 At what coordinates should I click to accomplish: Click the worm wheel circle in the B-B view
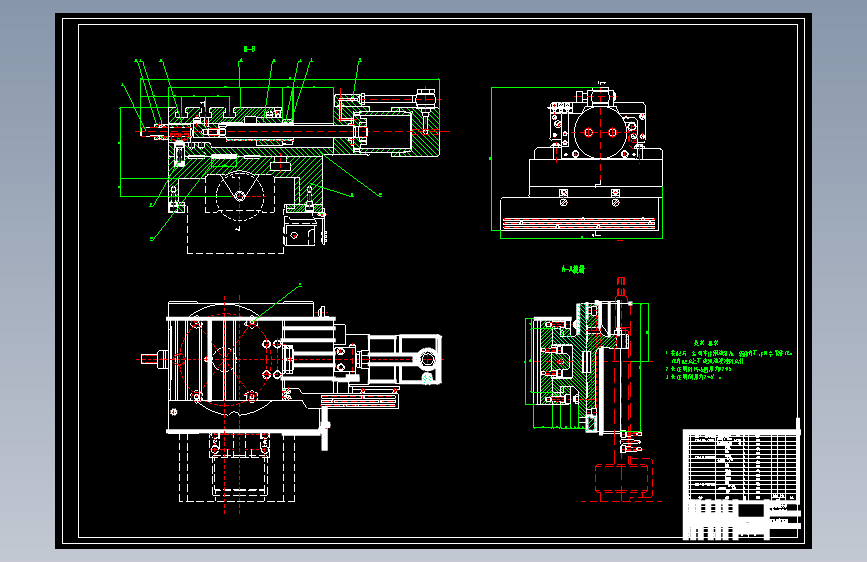240,196
